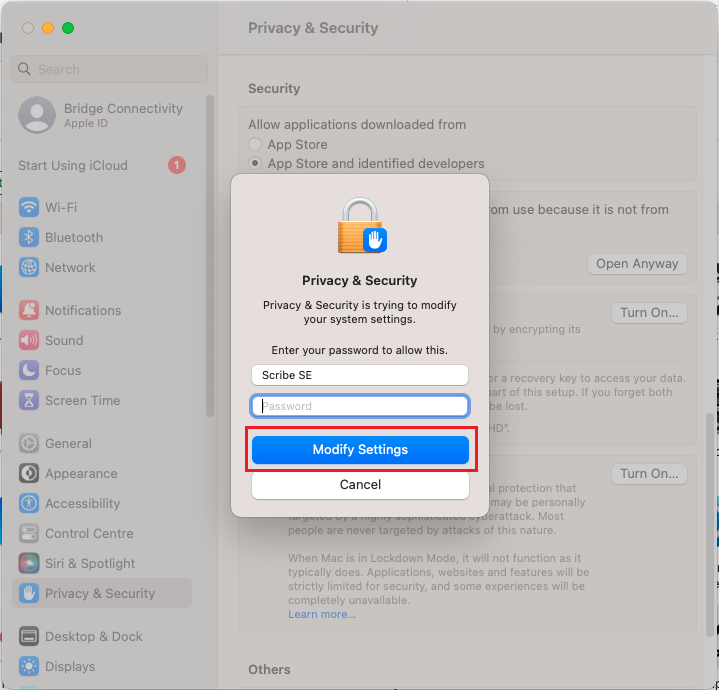Click the username field Scribe SE
This screenshot has width=719, height=690.
coord(360,375)
